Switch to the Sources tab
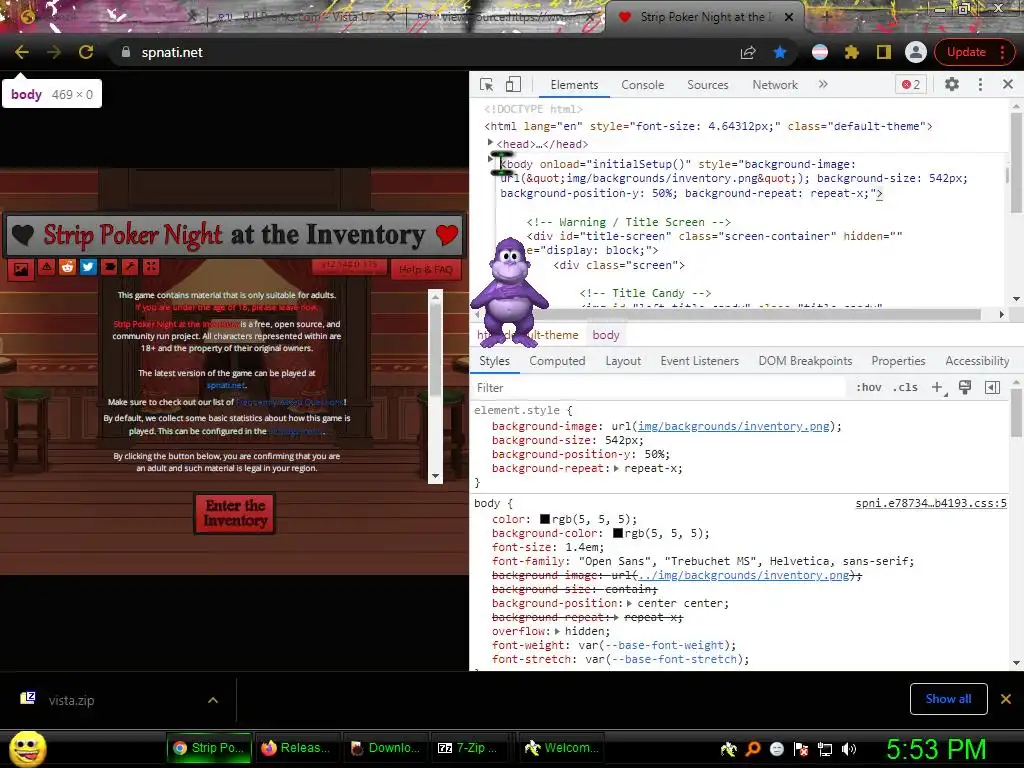1024x768 pixels. [707, 85]
